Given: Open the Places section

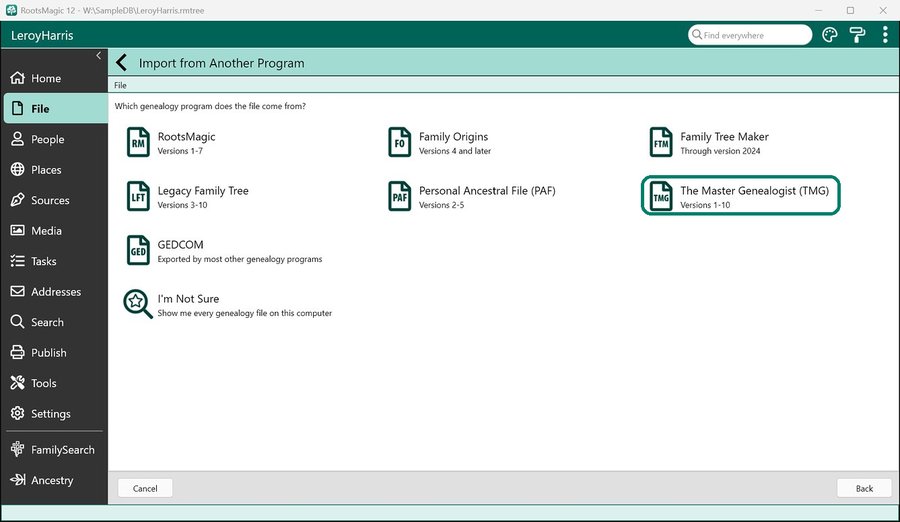Looking at the screenshot, I should (54, 169).
